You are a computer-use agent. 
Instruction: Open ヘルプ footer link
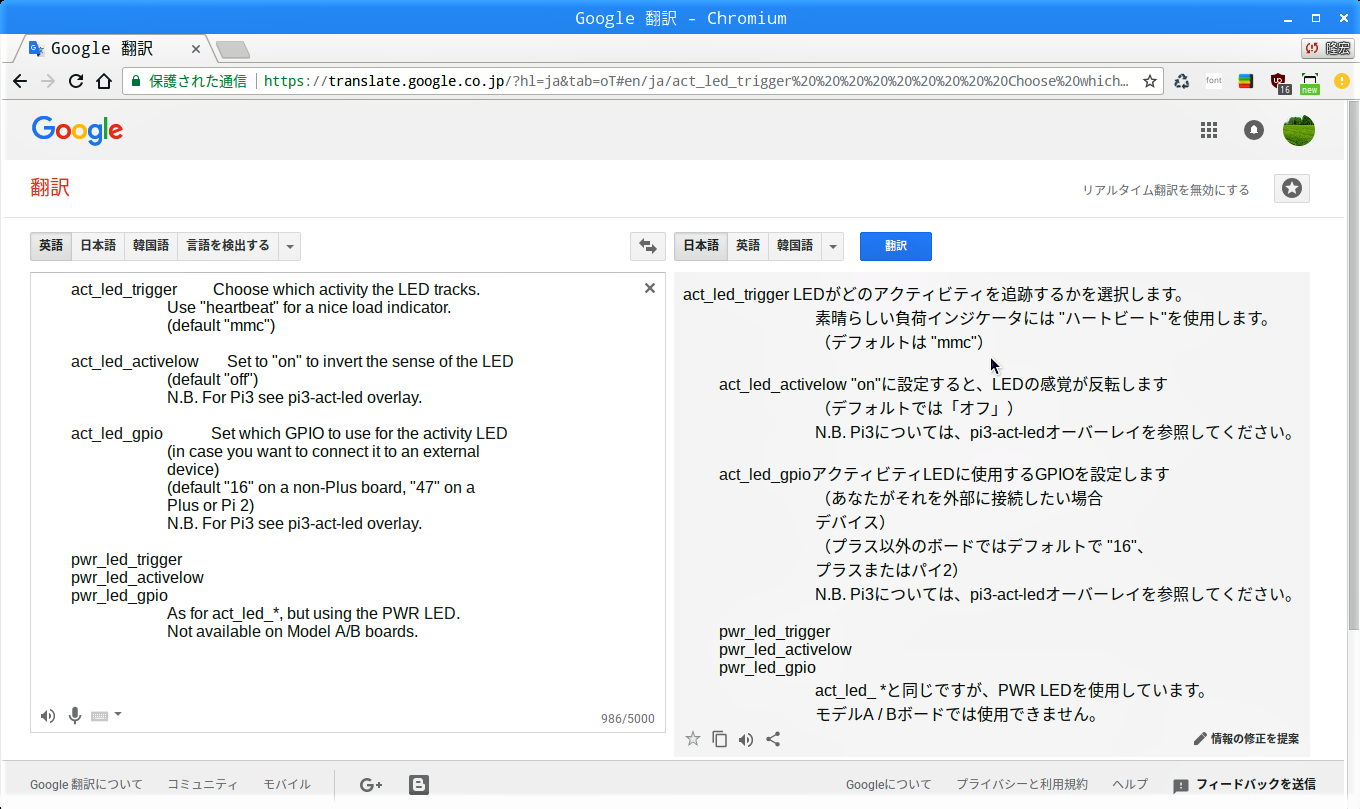[1130, 785]
